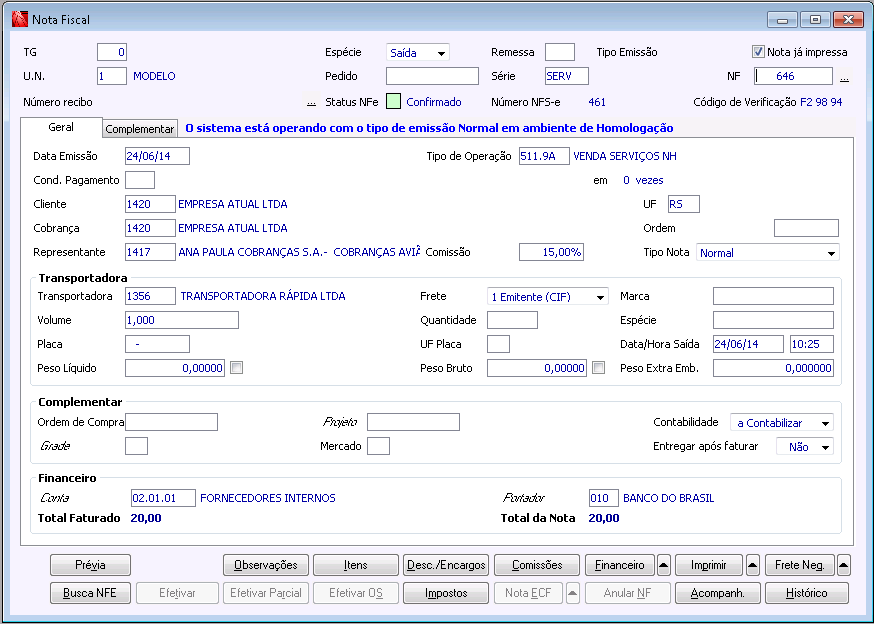The image size is (874, 624).
Task: Click the Pedido input field
Action: pos(432,76)
